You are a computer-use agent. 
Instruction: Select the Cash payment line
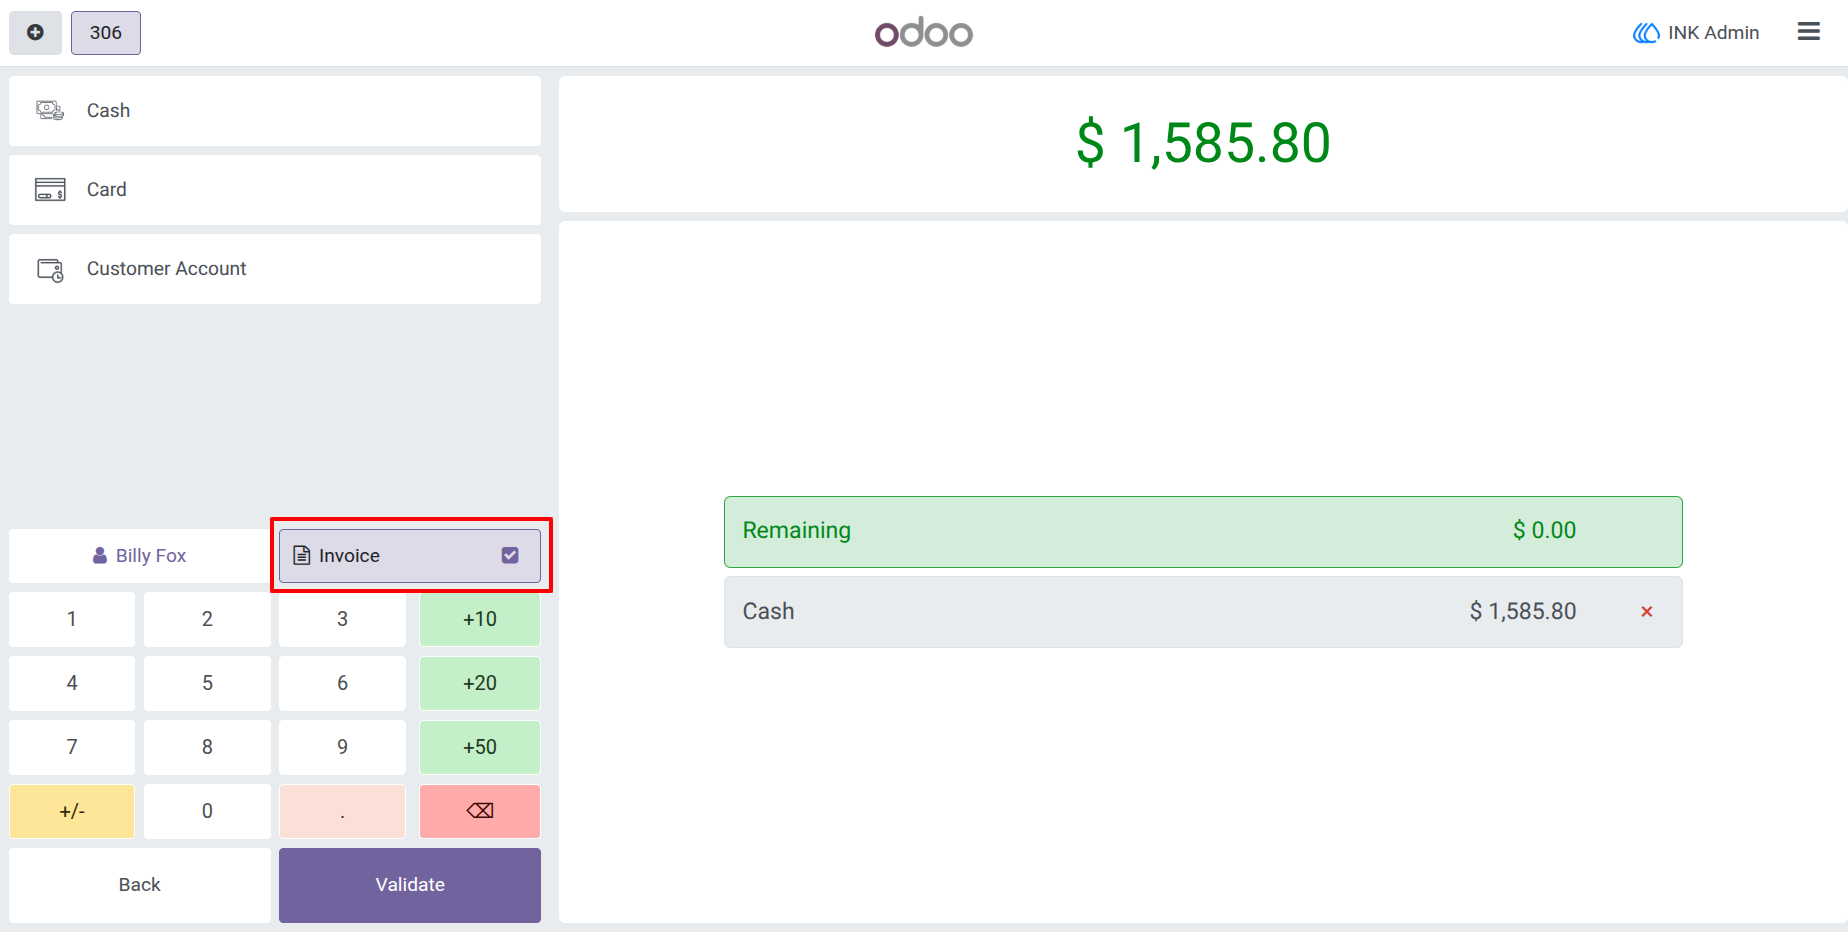pos(1203,612)
